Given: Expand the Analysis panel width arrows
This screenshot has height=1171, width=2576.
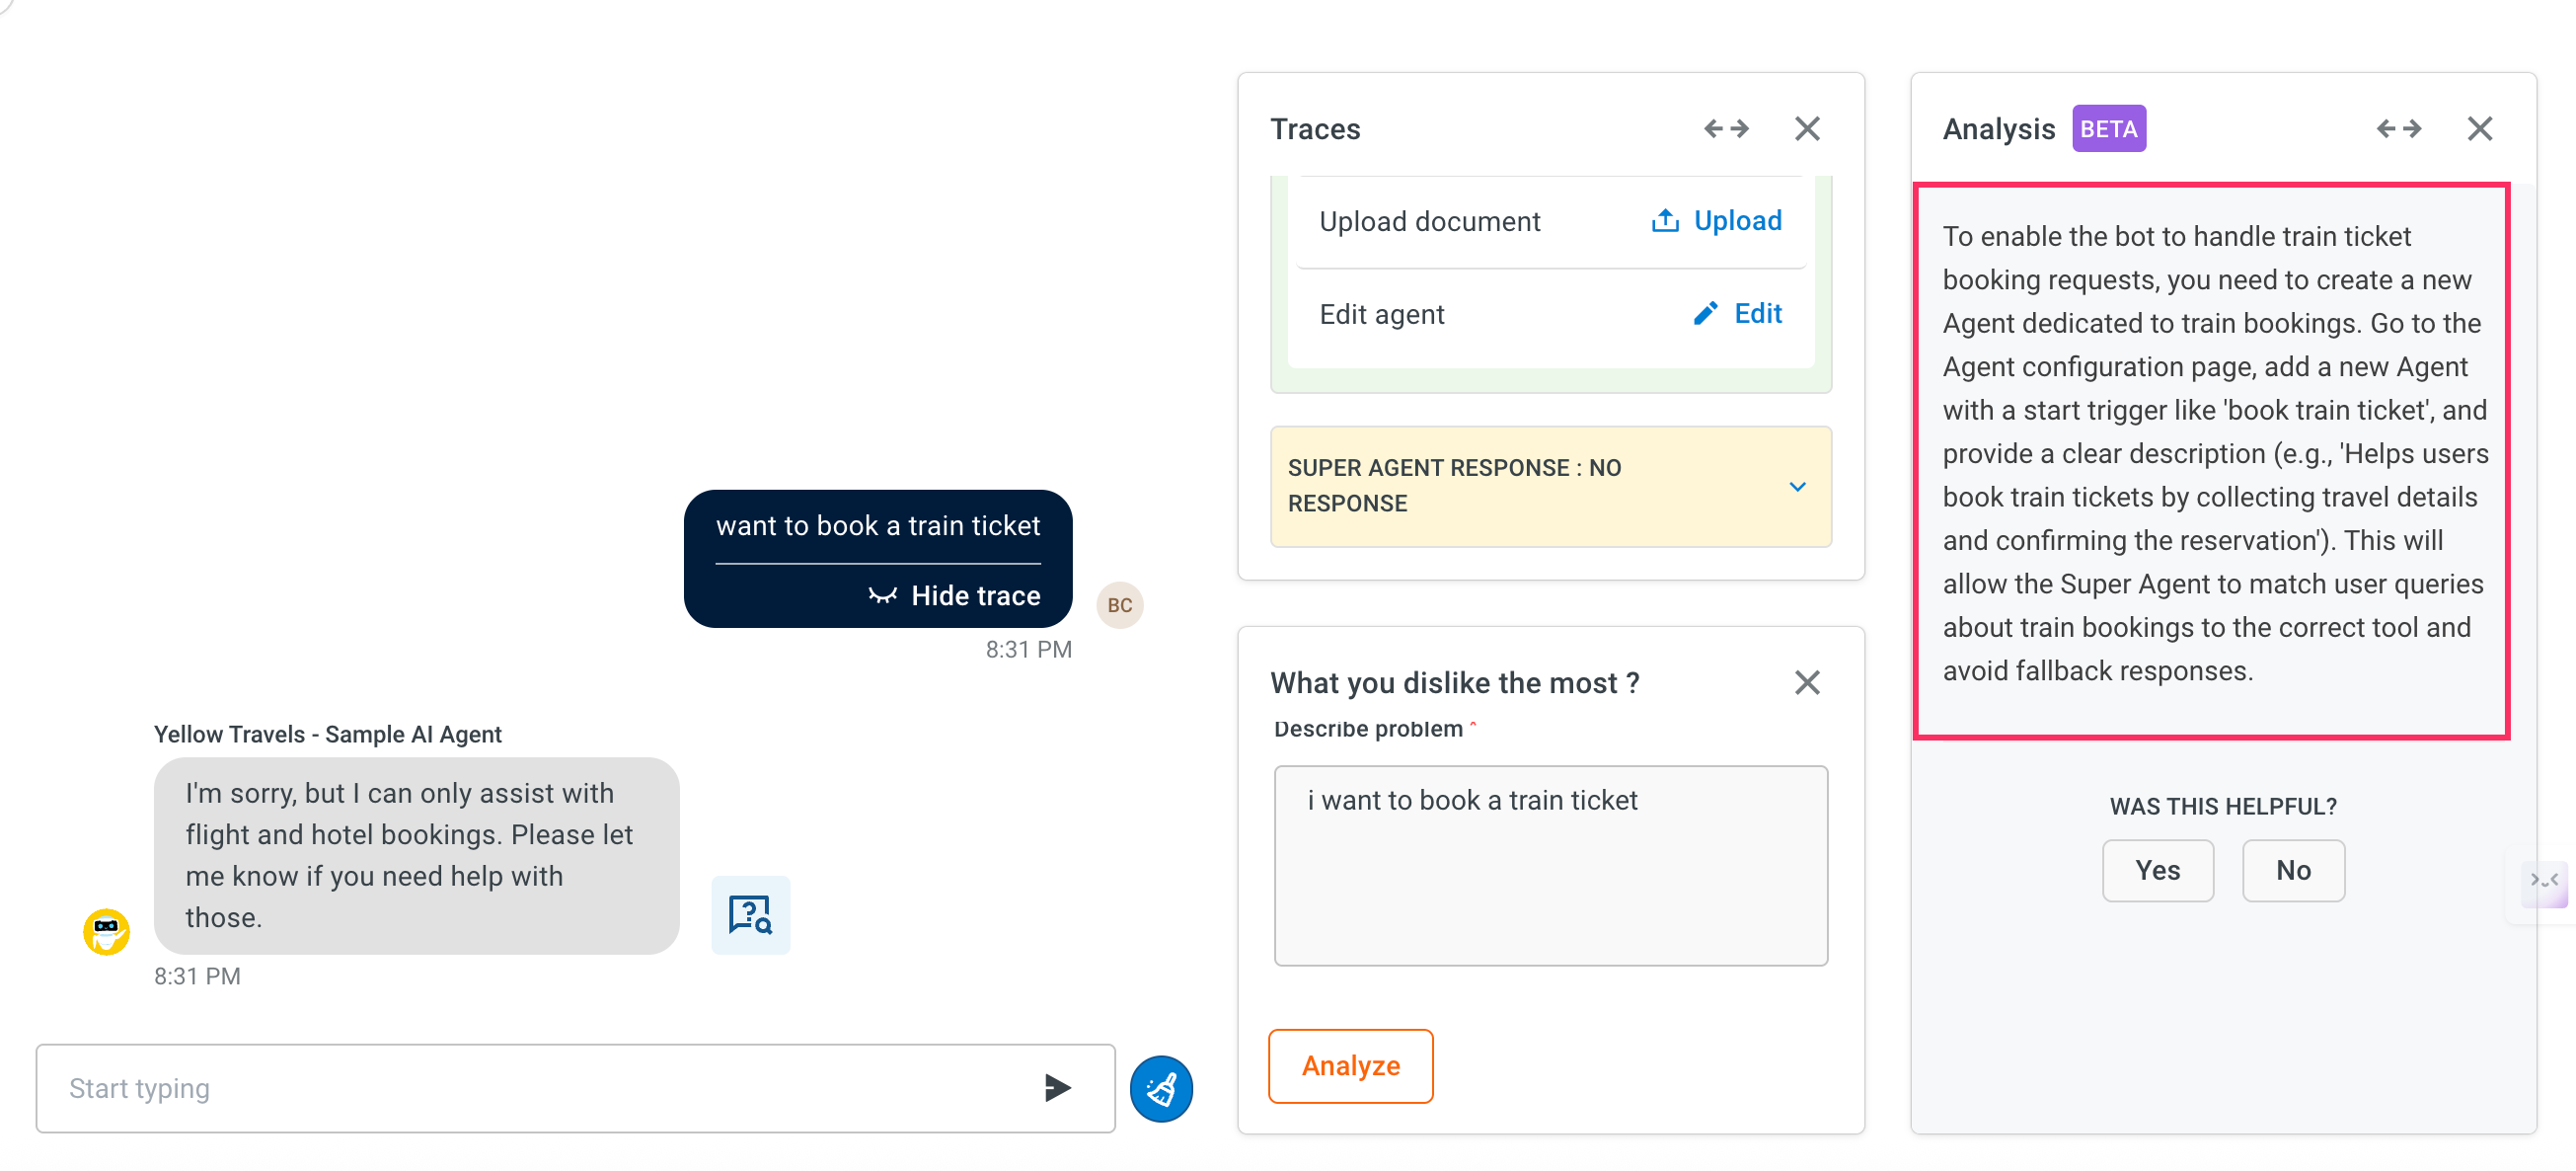Looking at the screenshot, I should point(2398,128).
